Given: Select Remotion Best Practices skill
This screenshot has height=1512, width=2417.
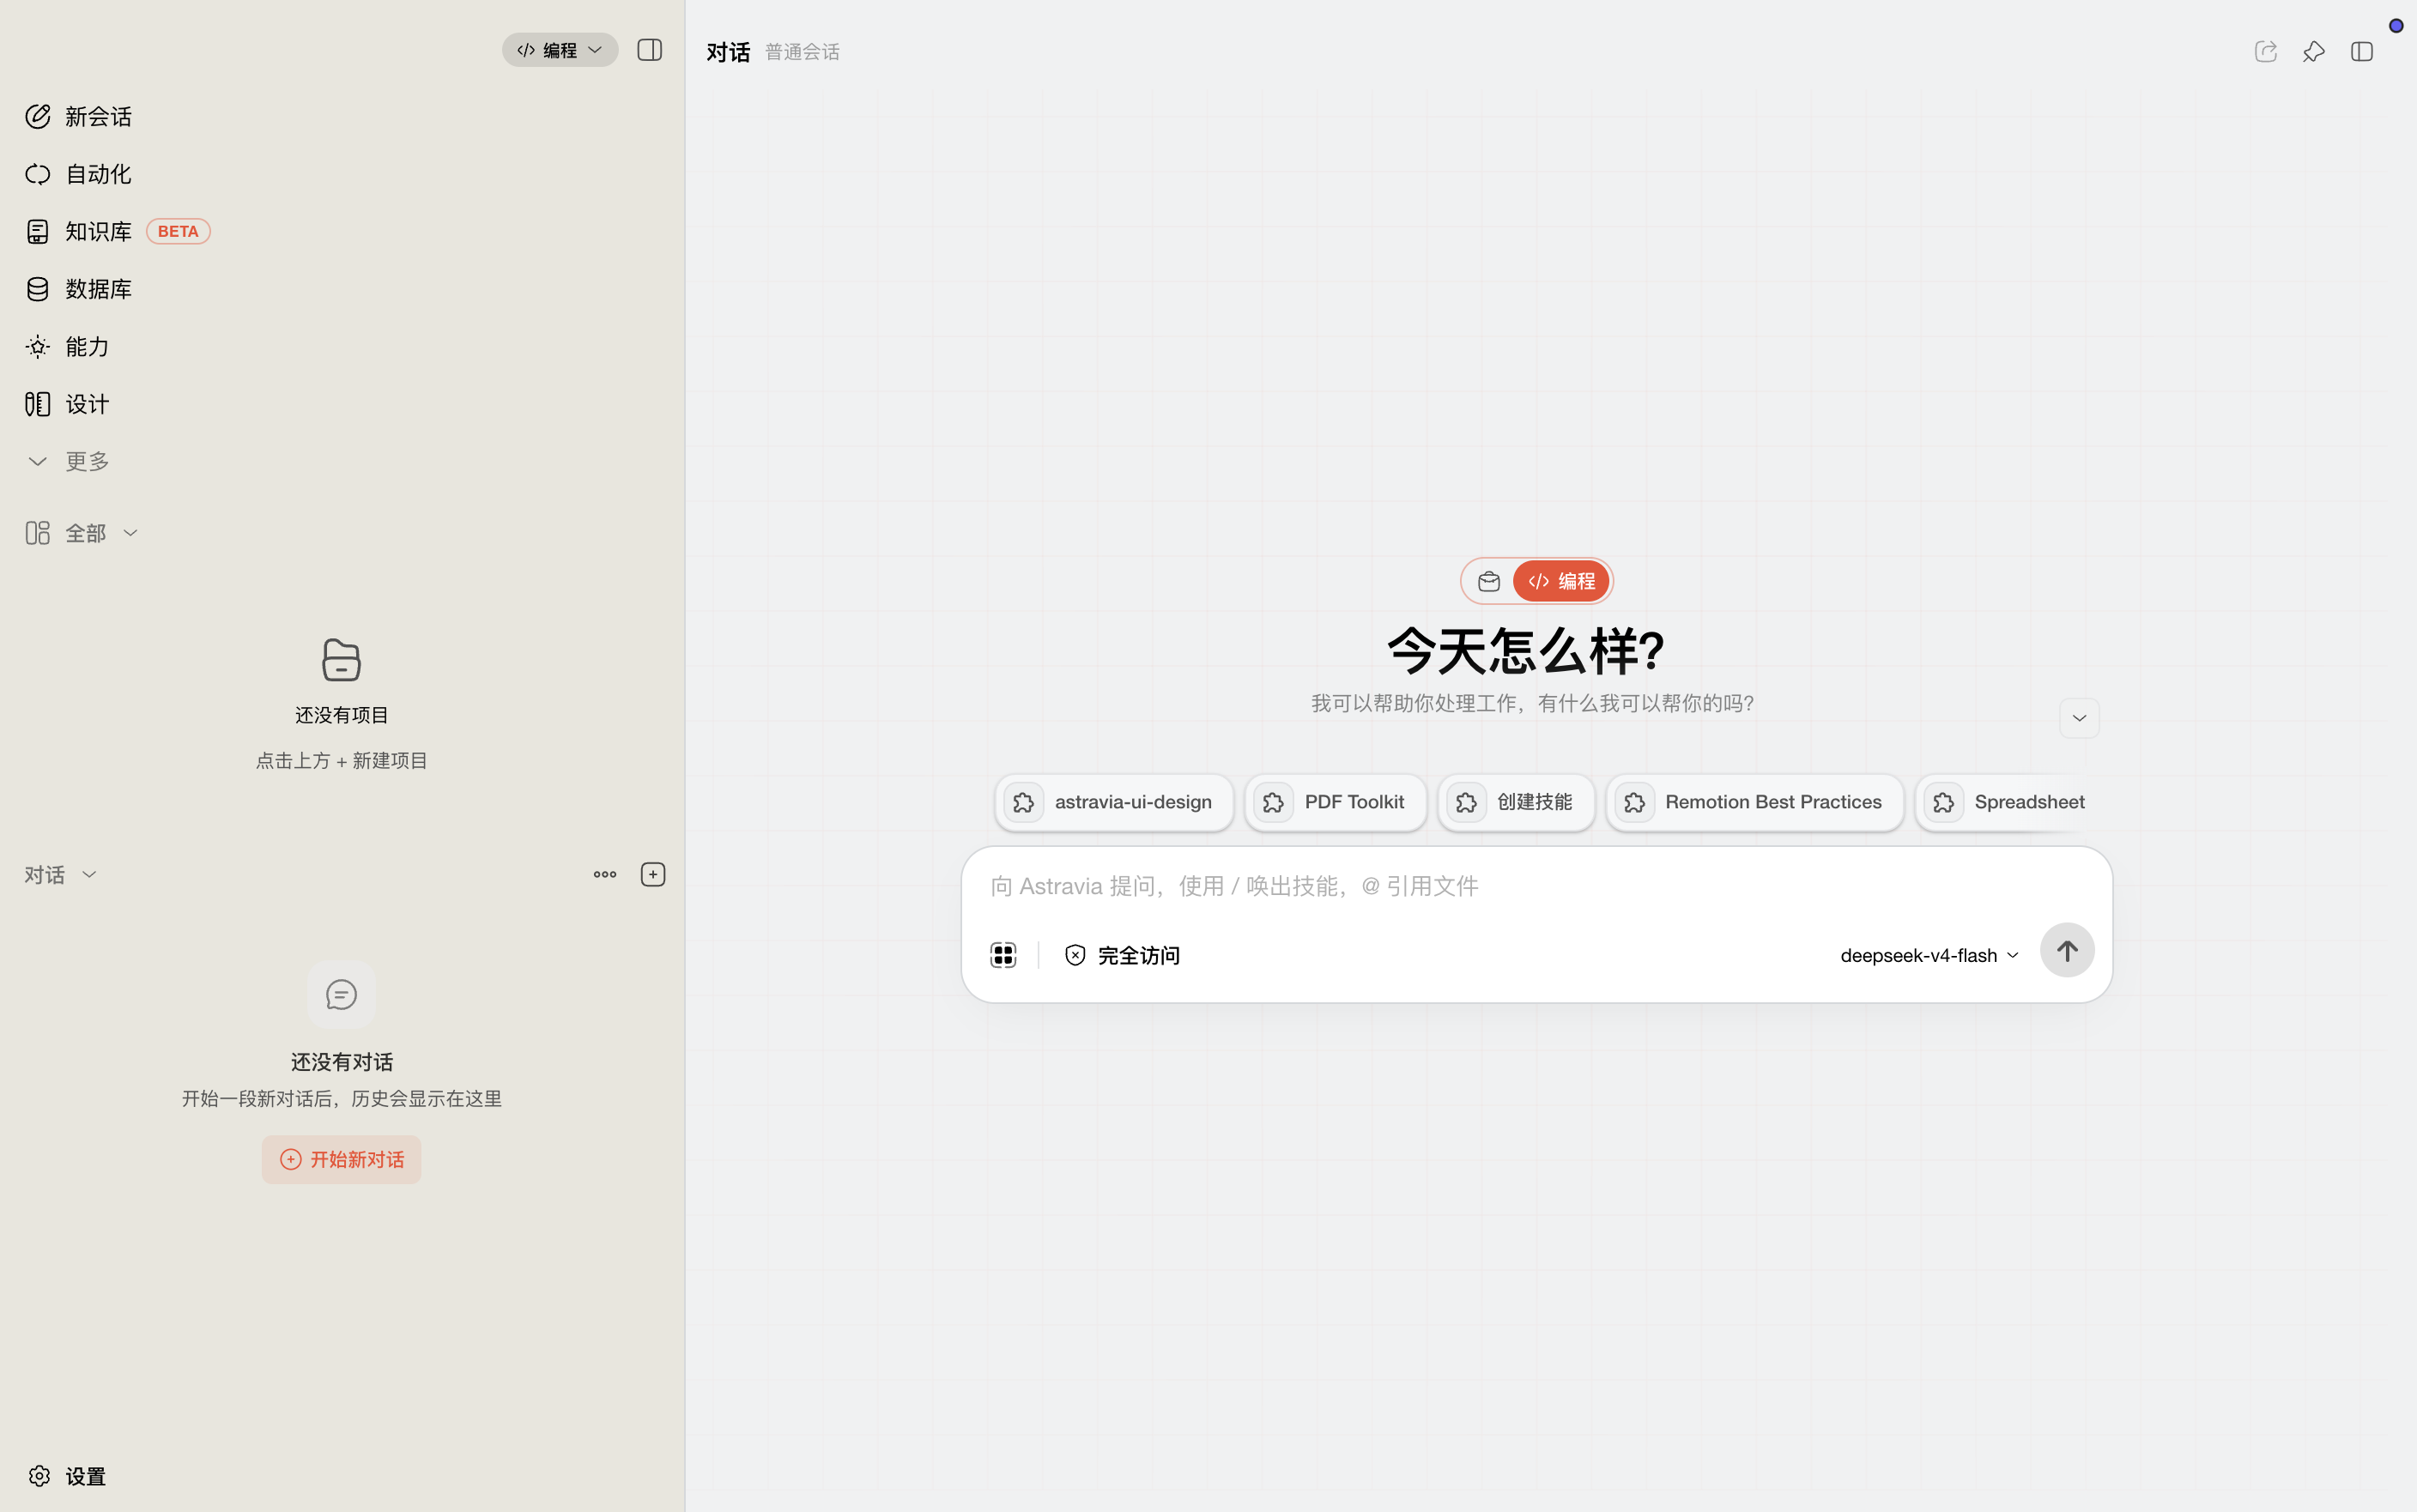Looking at the screenshot, I should tap(1755, 803).
